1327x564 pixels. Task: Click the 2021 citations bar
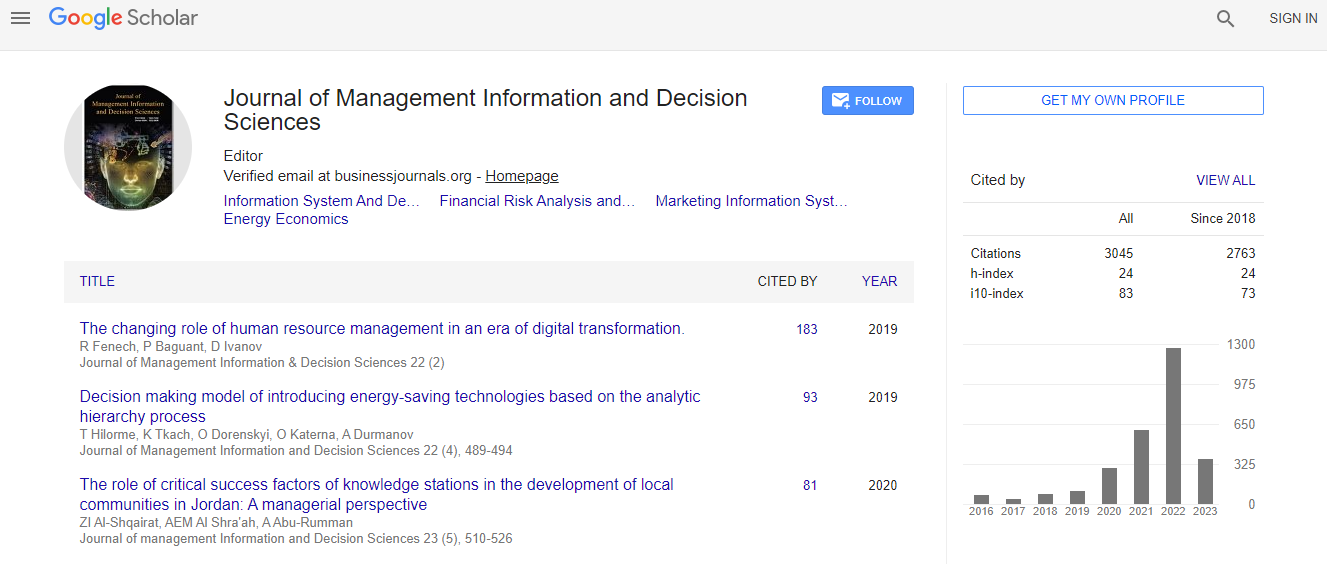tap(1141, 467)
